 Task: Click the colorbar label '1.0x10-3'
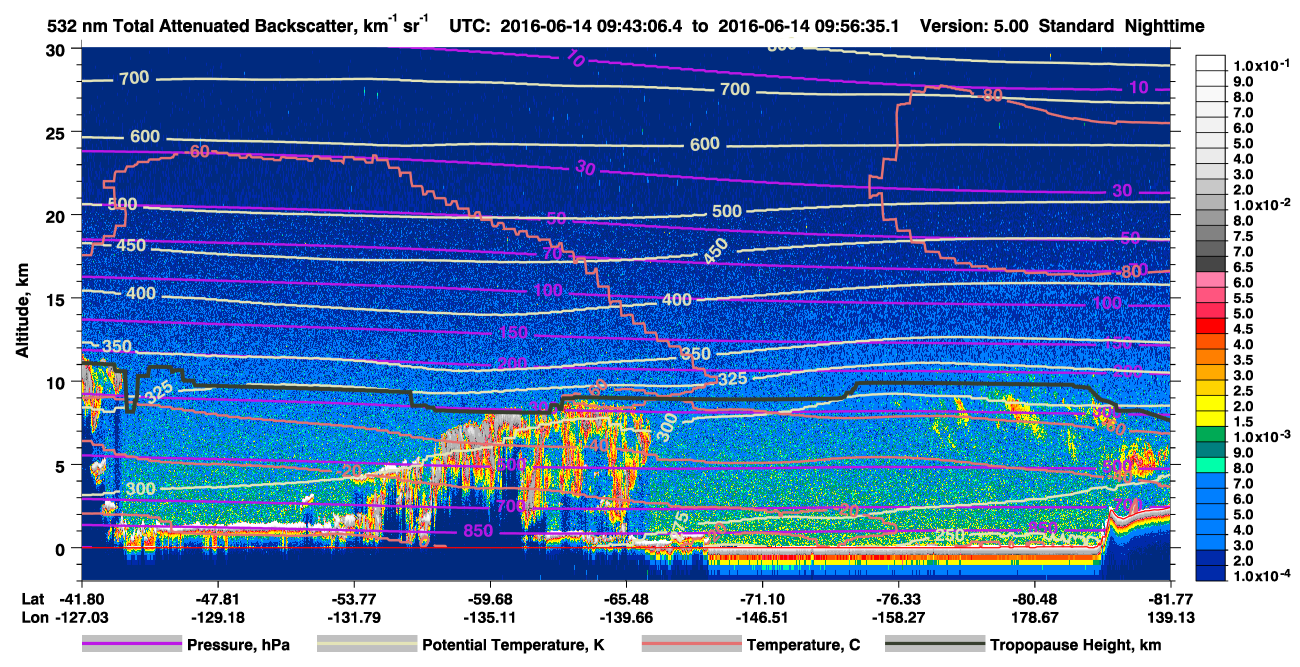pyautogui.click(x=1262, y=438)
